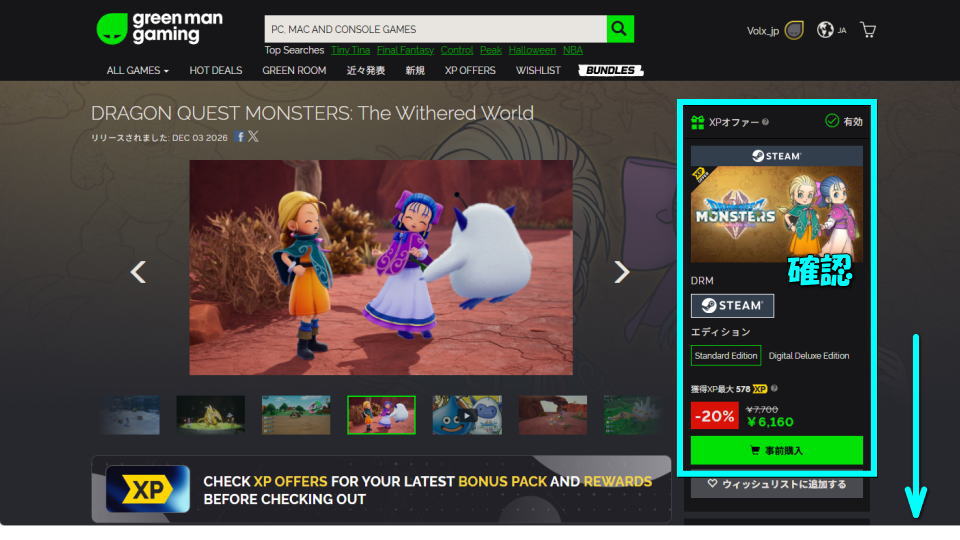Open 近々発表 menu item
Viewport: 960px width, 540px height.
[366, 70]
